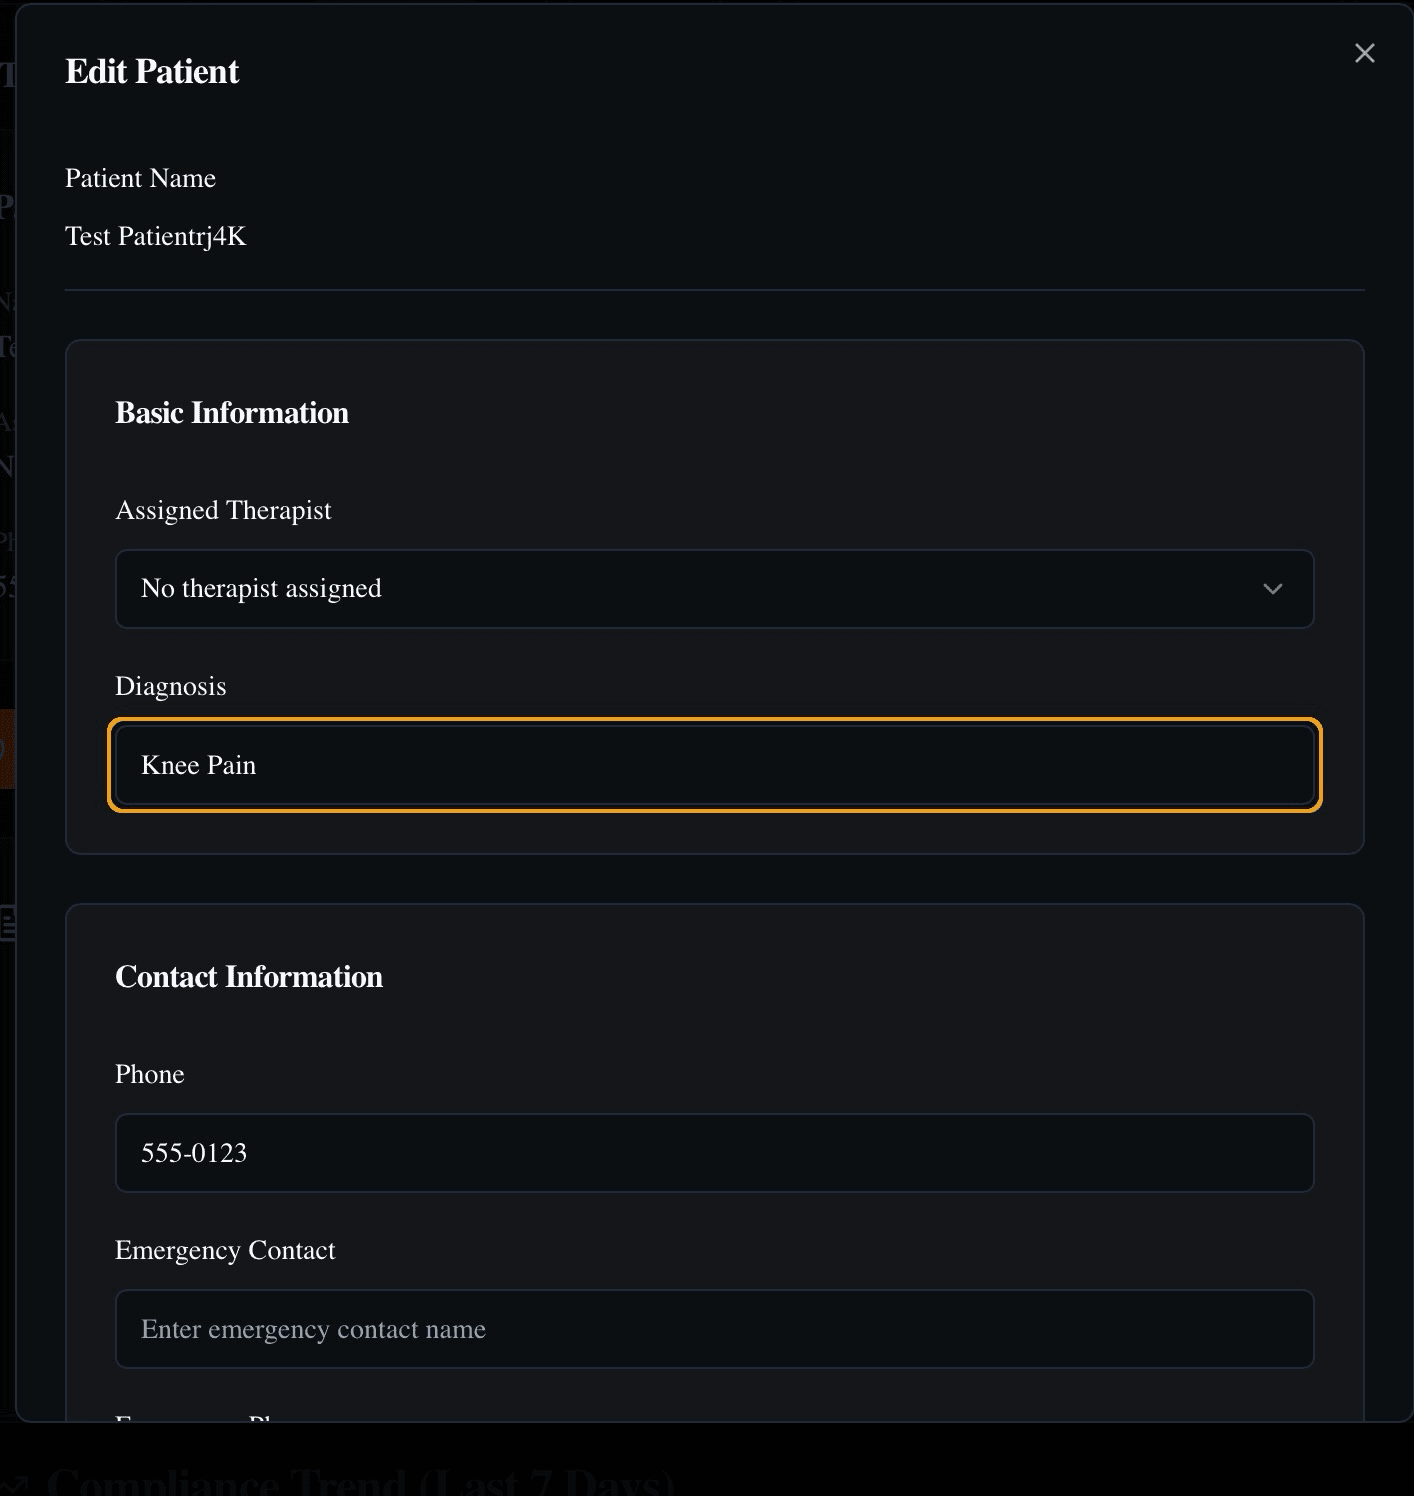
Task: Click the 555-0123 phone number value
Action: coord(194,1153)
